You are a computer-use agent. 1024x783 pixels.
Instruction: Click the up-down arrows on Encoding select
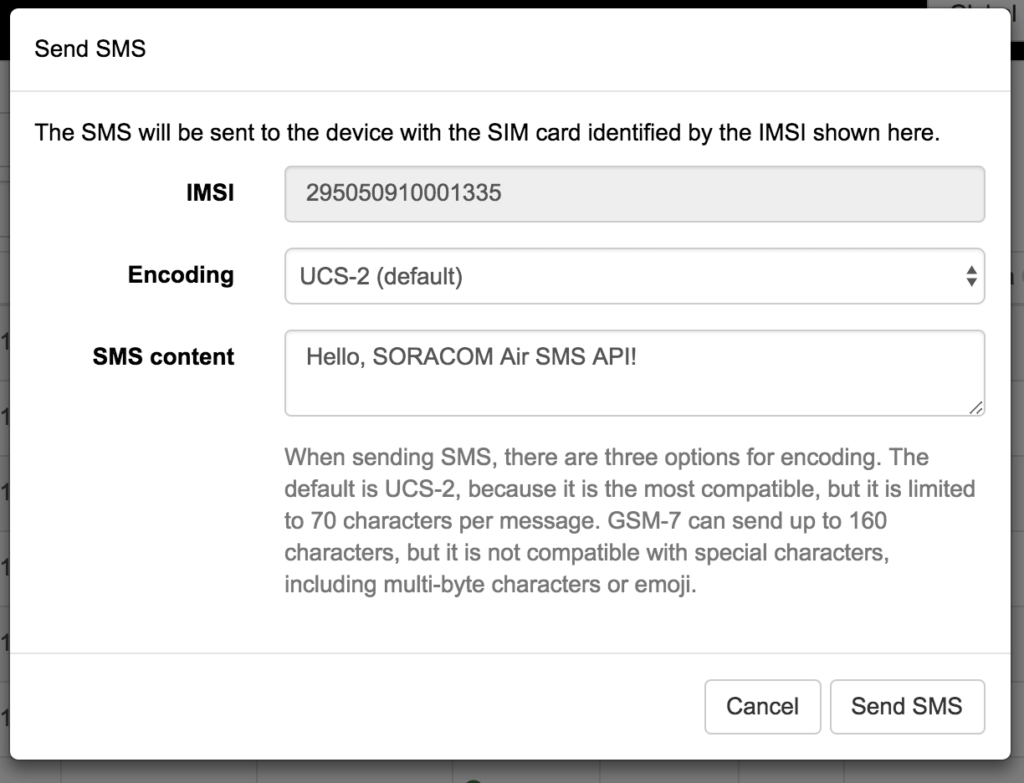click(970, 277)
